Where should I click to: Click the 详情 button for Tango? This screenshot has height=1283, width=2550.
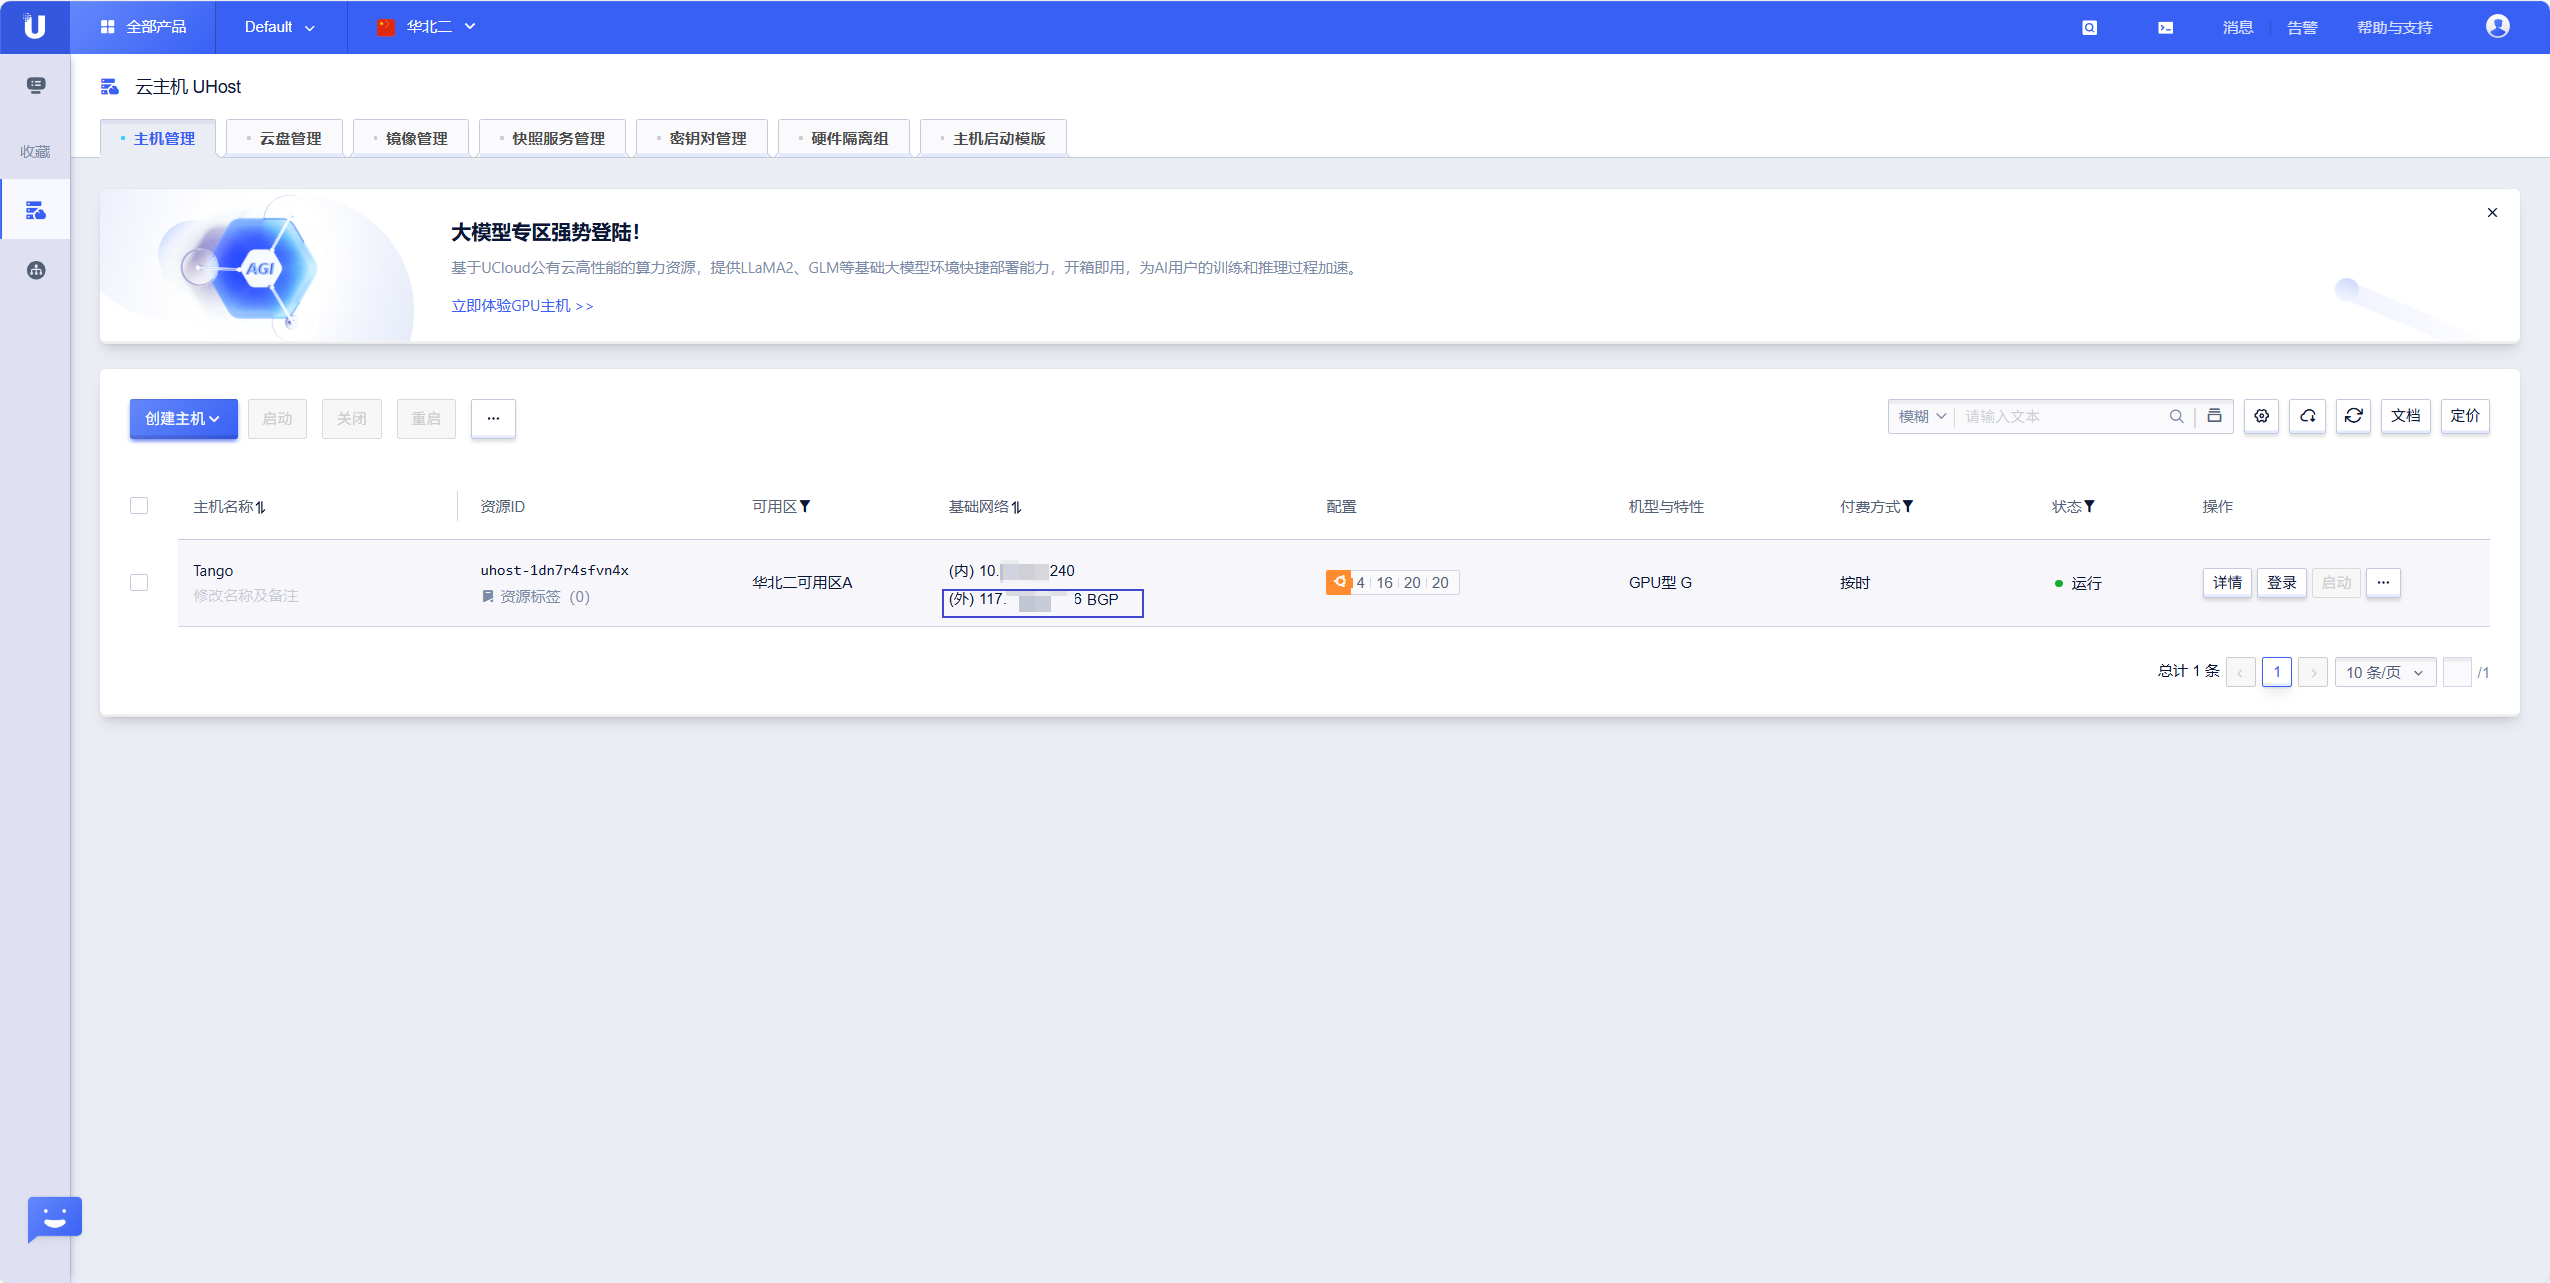(2227, 582)
